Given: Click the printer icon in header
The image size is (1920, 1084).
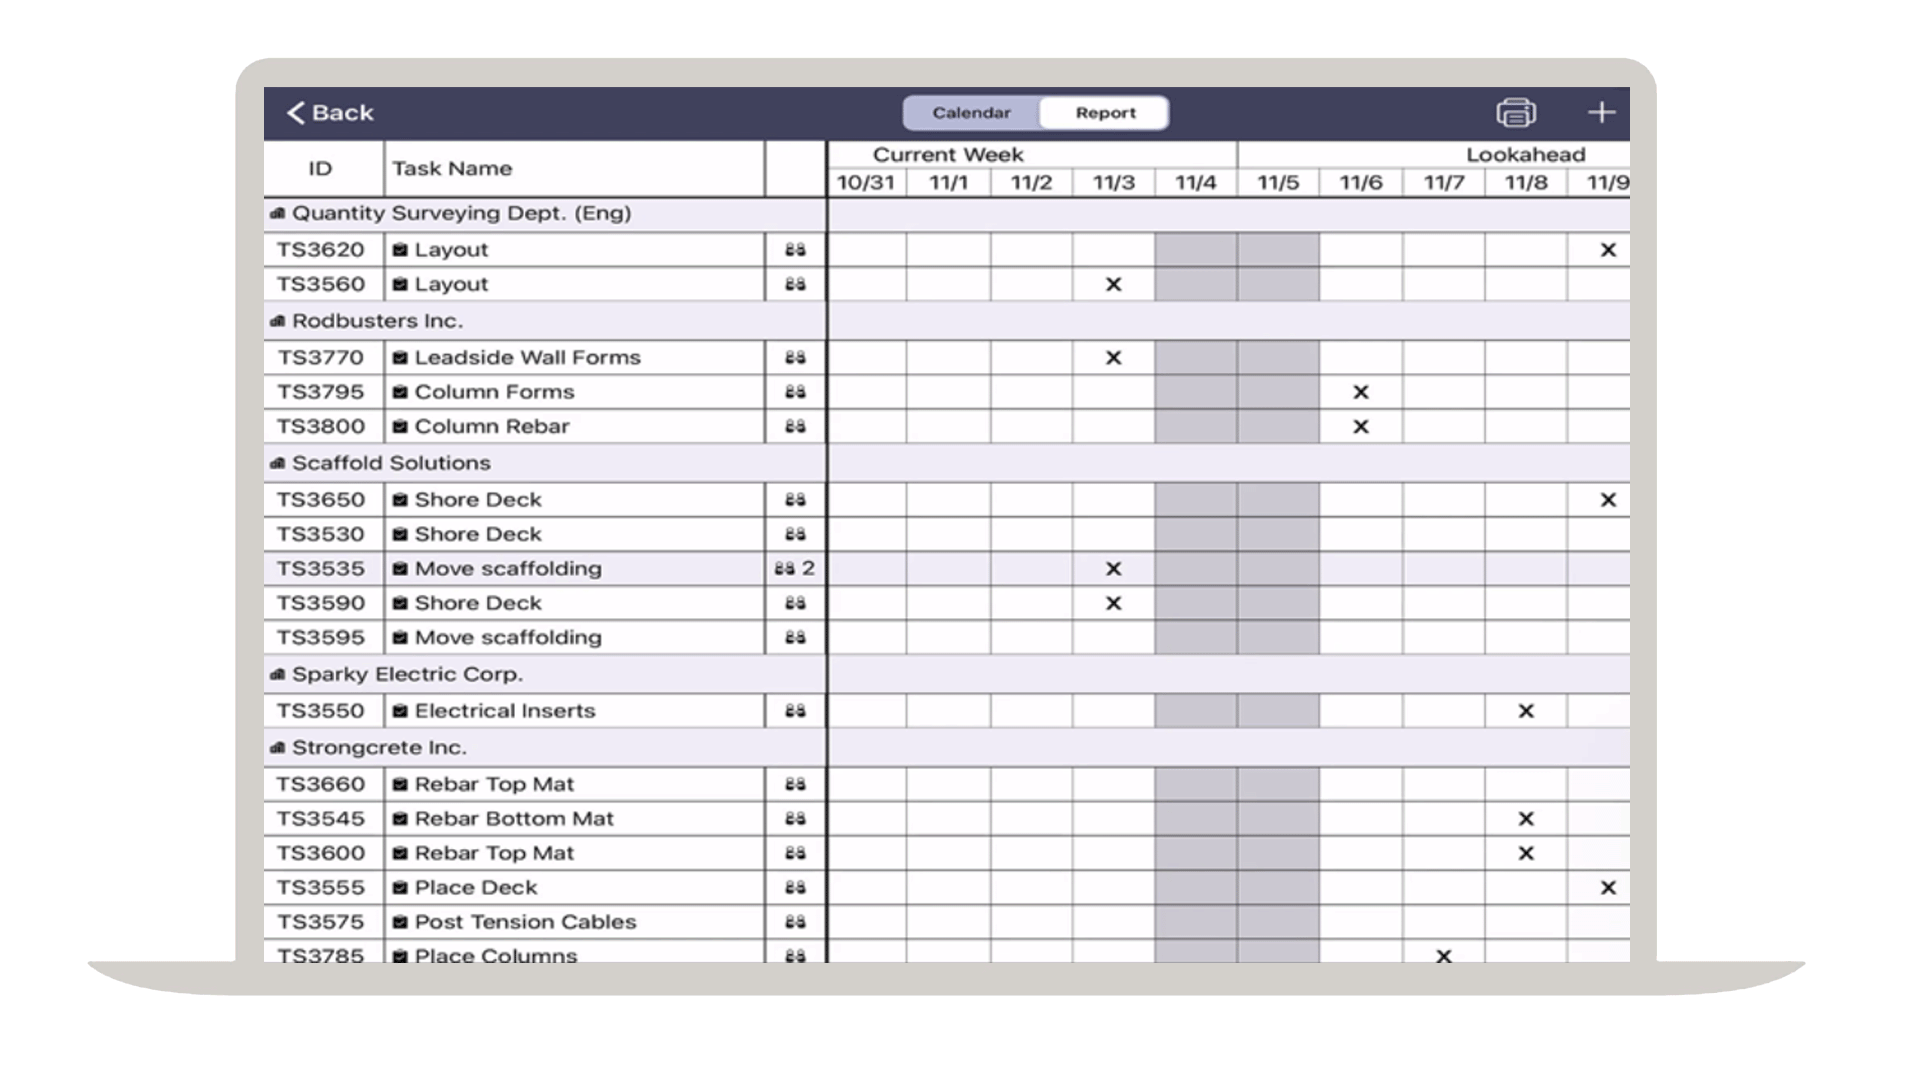Looking at the screenshot, I should tap(1515, 112).
